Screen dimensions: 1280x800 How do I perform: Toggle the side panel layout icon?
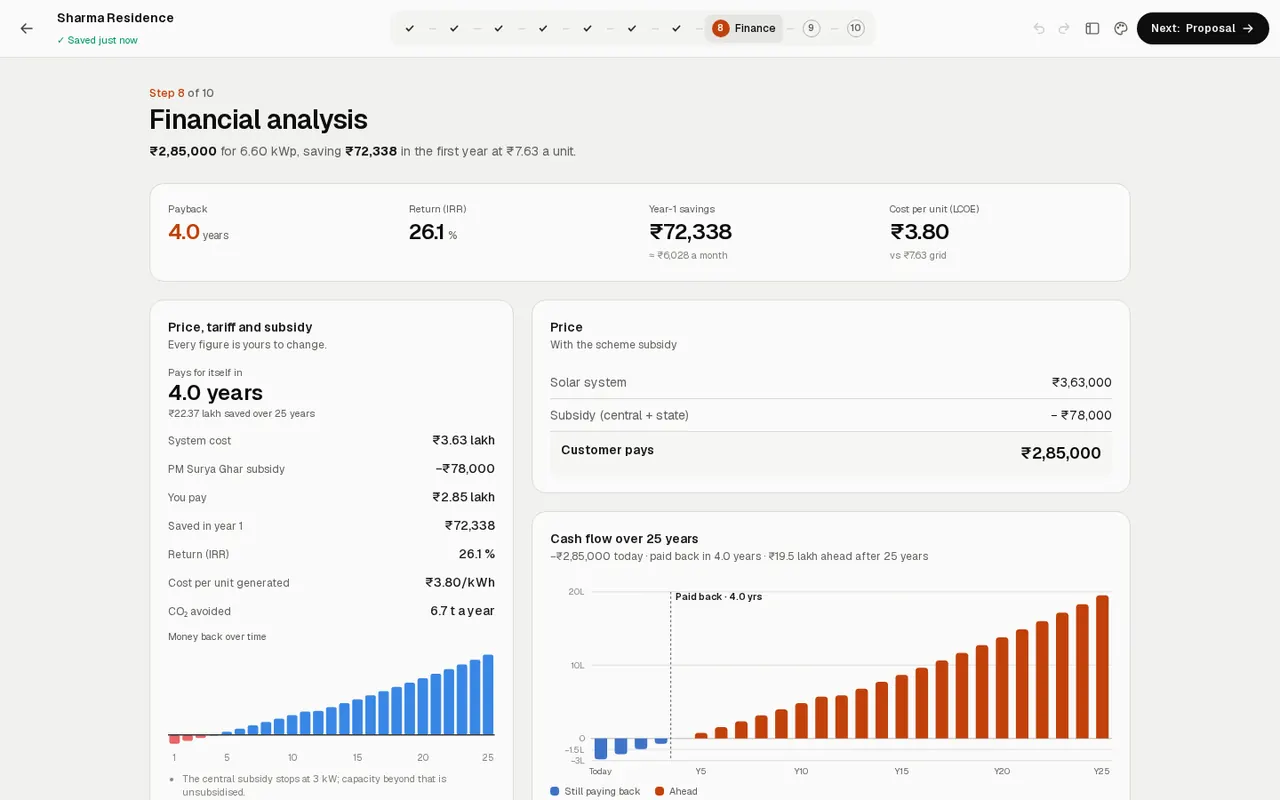click(1092, 28)
